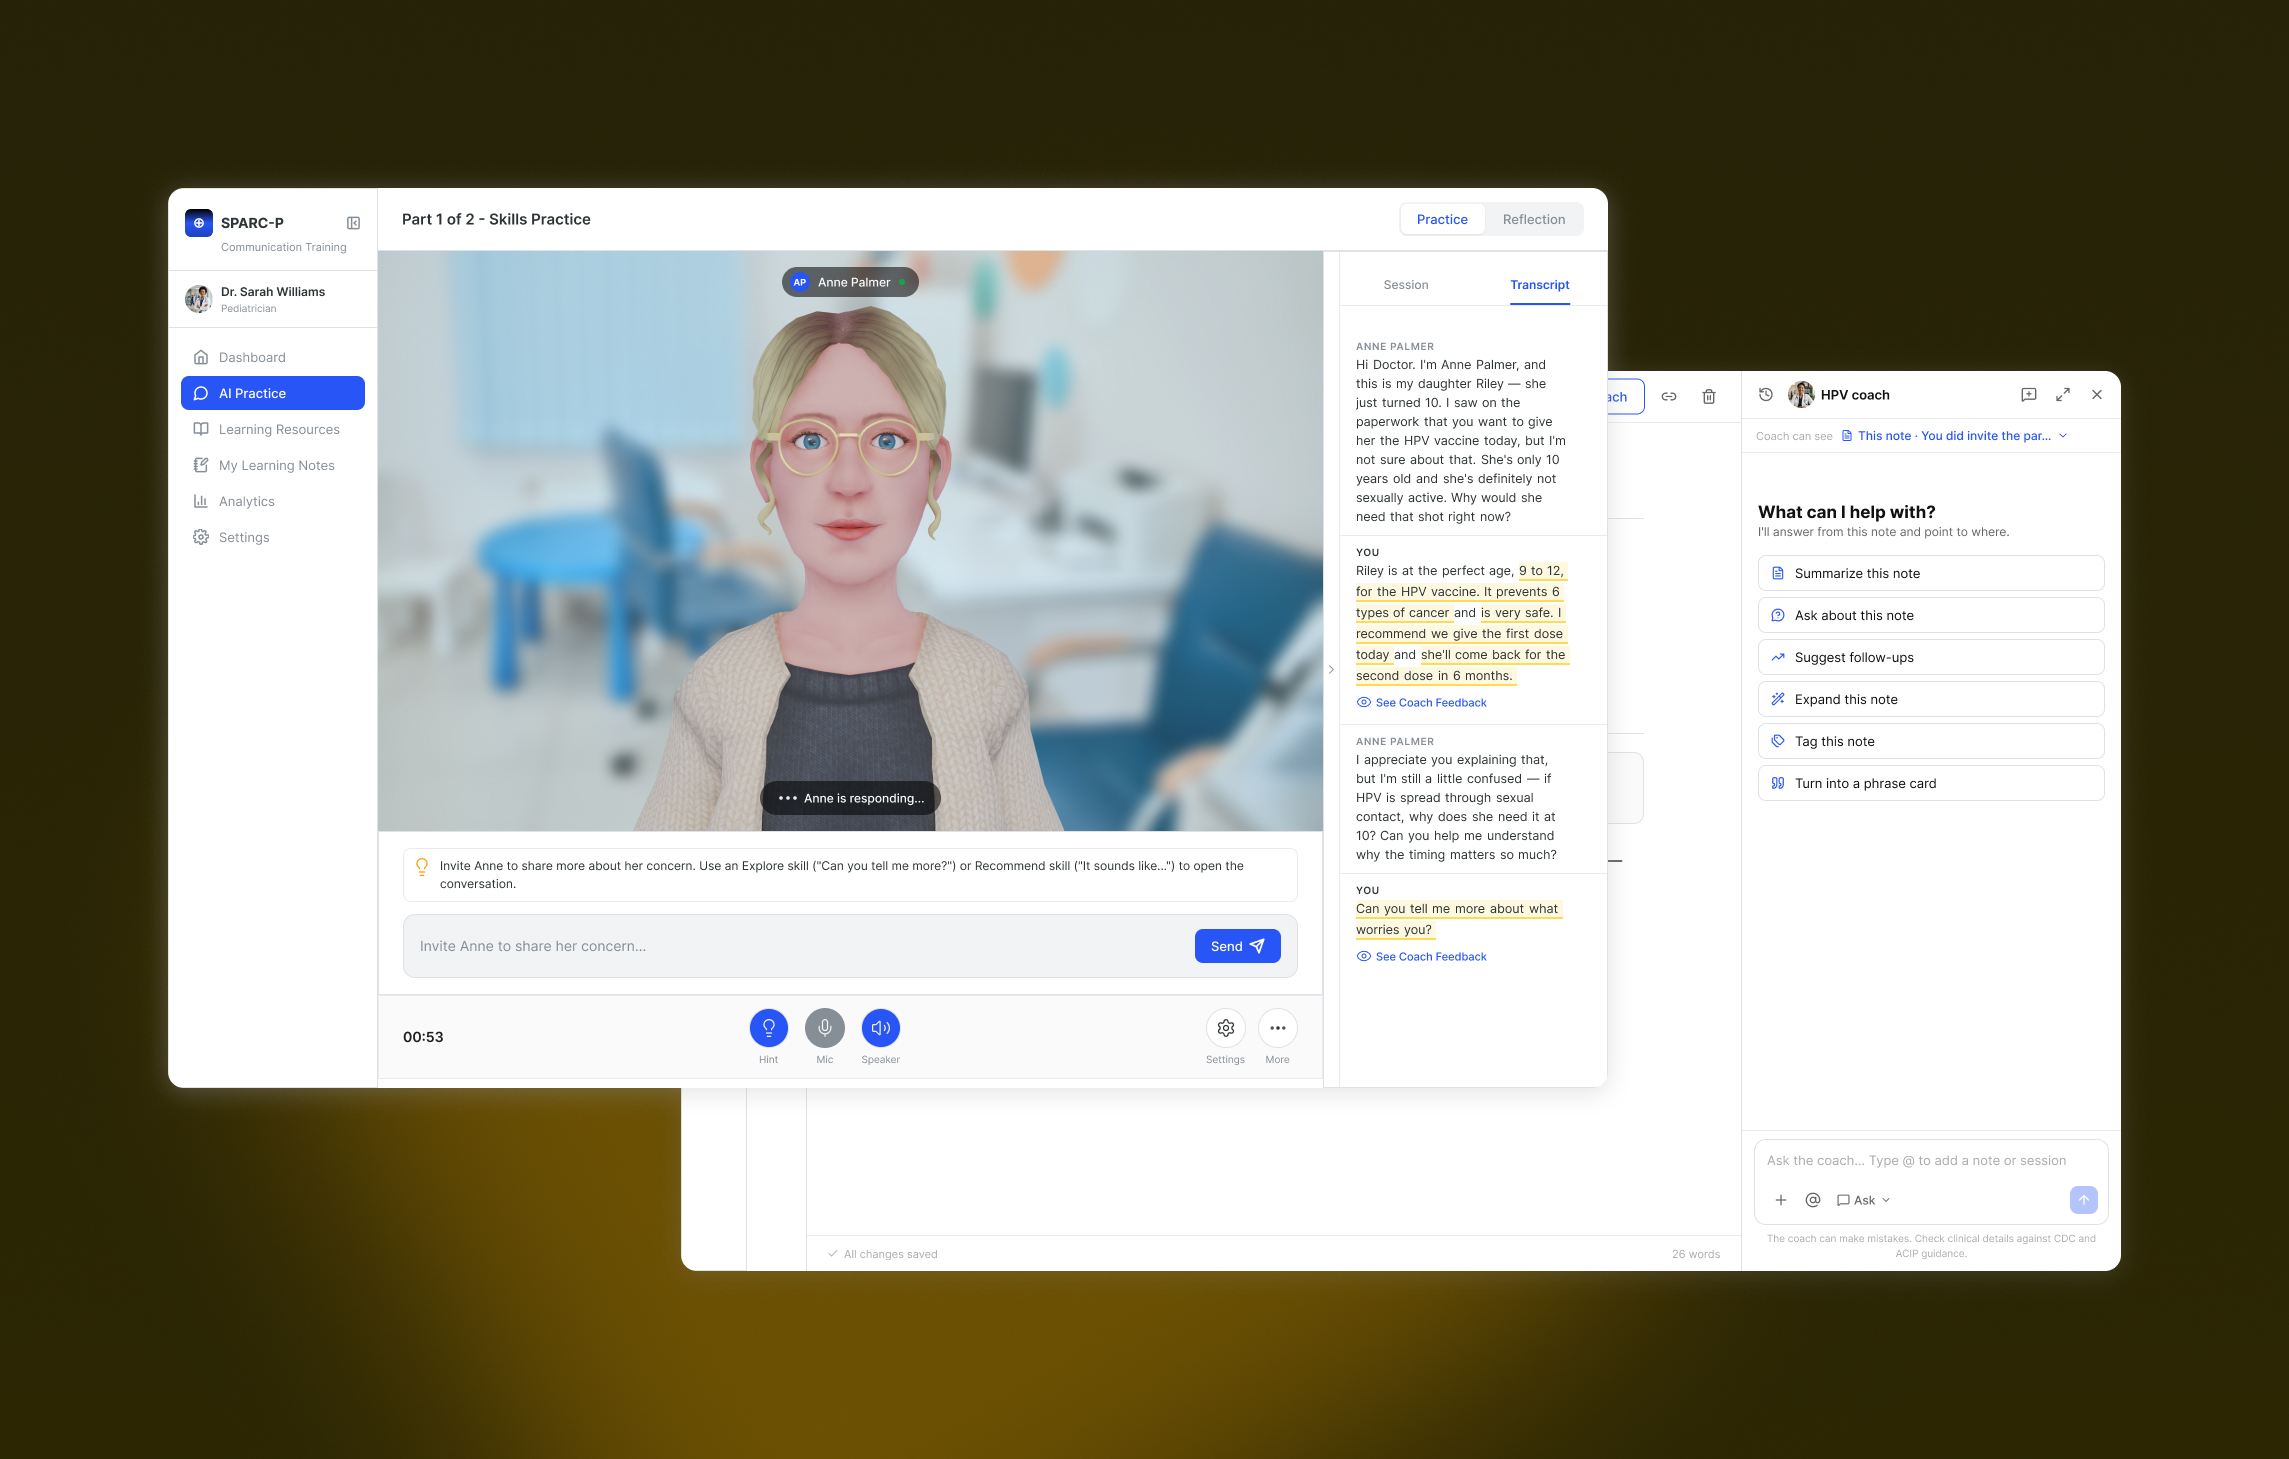
Task: Switch to the Reflection tab
Action: tap(1533, 219)
